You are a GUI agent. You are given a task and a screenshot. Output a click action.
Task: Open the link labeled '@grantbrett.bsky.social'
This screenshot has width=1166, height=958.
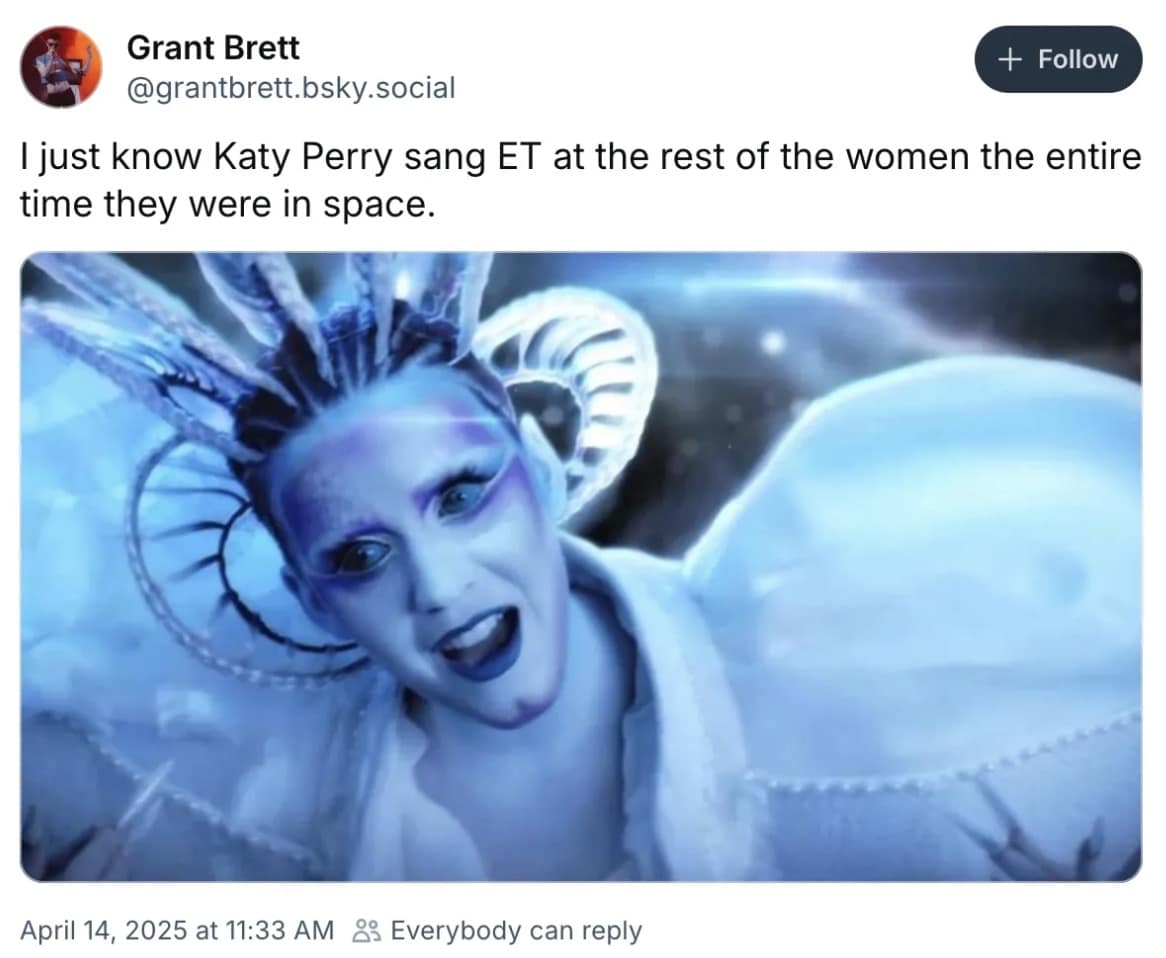(x=290, y=88)
